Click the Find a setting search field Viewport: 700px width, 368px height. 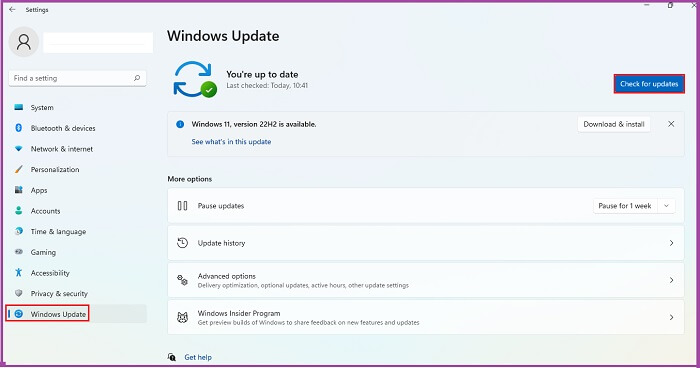(x=78, y=78)
